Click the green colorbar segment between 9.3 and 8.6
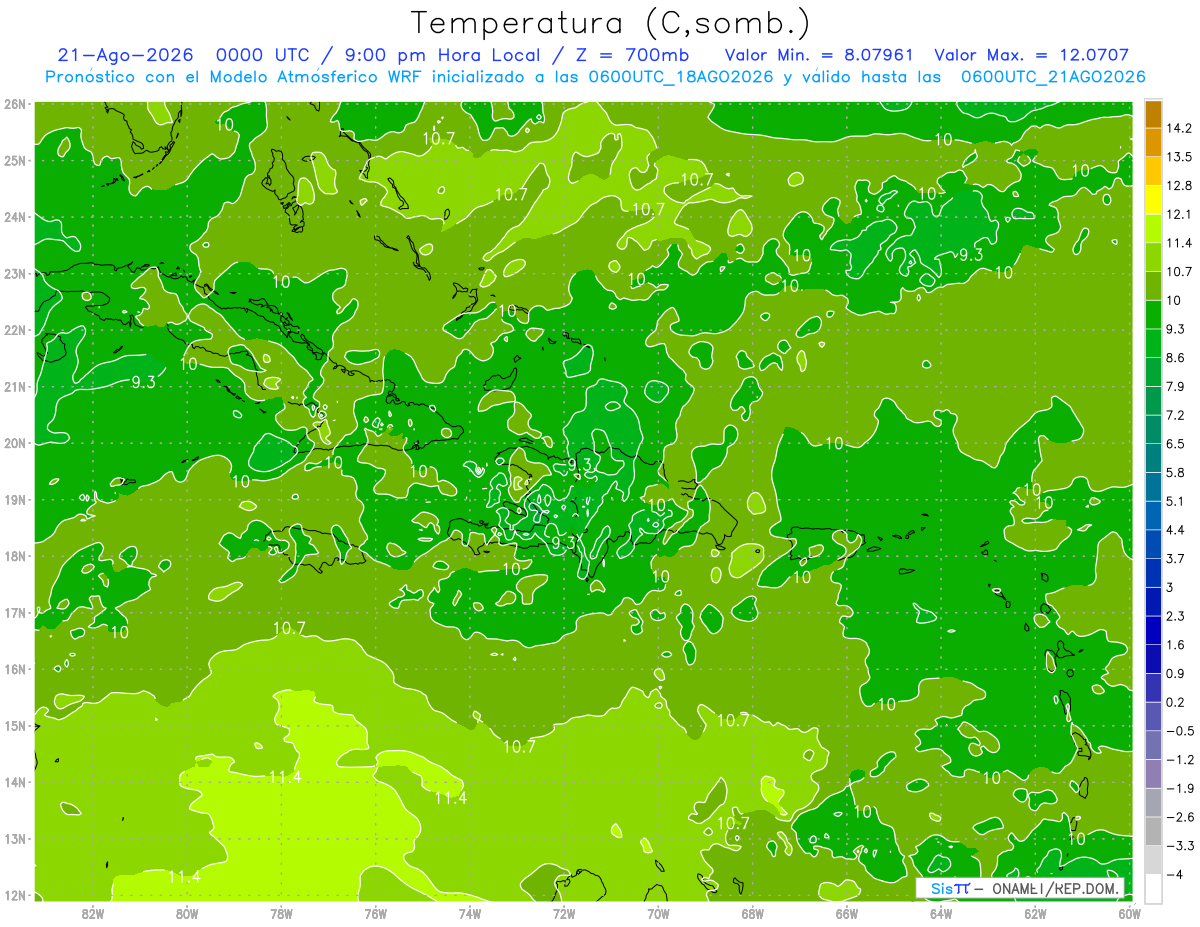This screenshot has height=927, width=1200. 1153,343
